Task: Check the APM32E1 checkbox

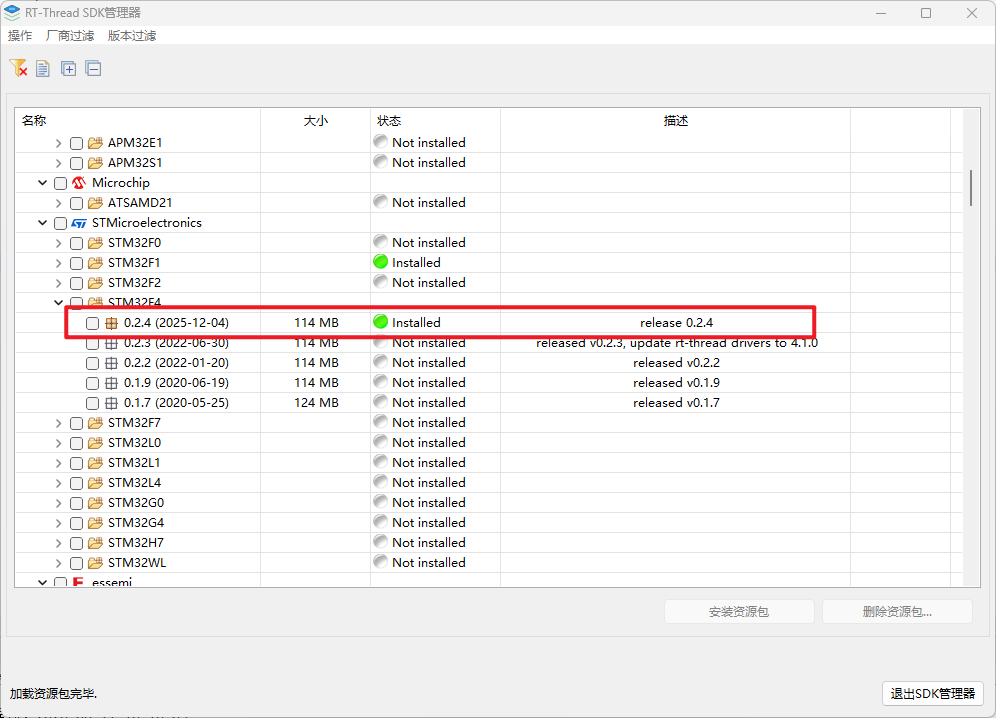Action: [x=76, y=143]
